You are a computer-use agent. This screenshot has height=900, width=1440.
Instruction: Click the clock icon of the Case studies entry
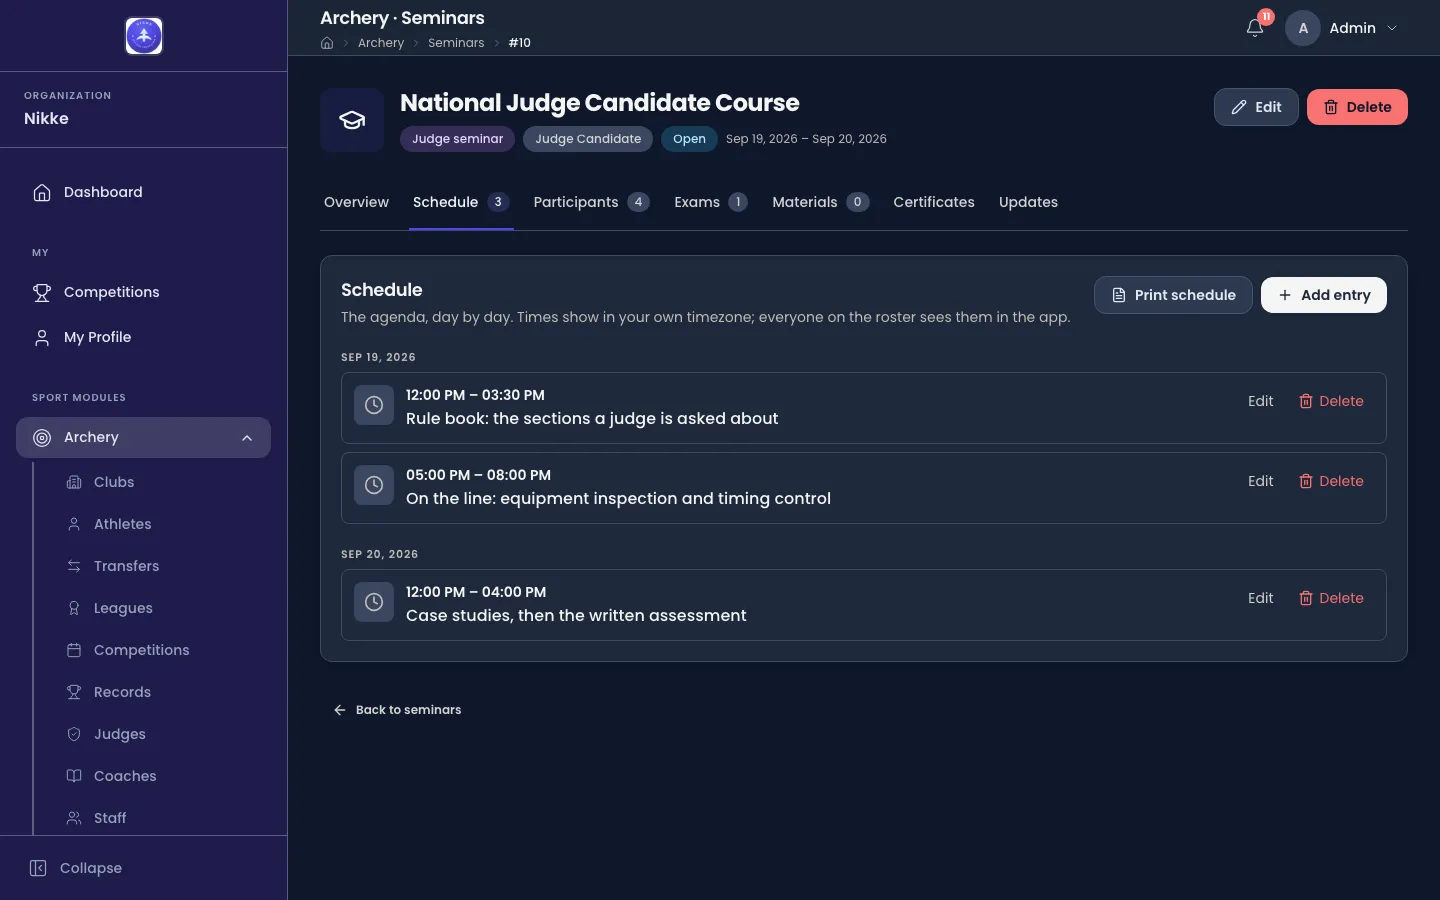(x=374, y=602)
